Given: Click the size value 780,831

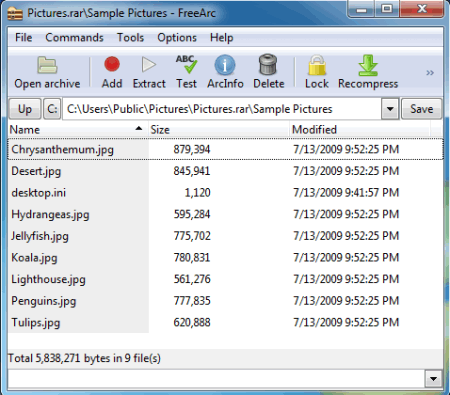Looking at the screenshot, I should coord(192,258).
